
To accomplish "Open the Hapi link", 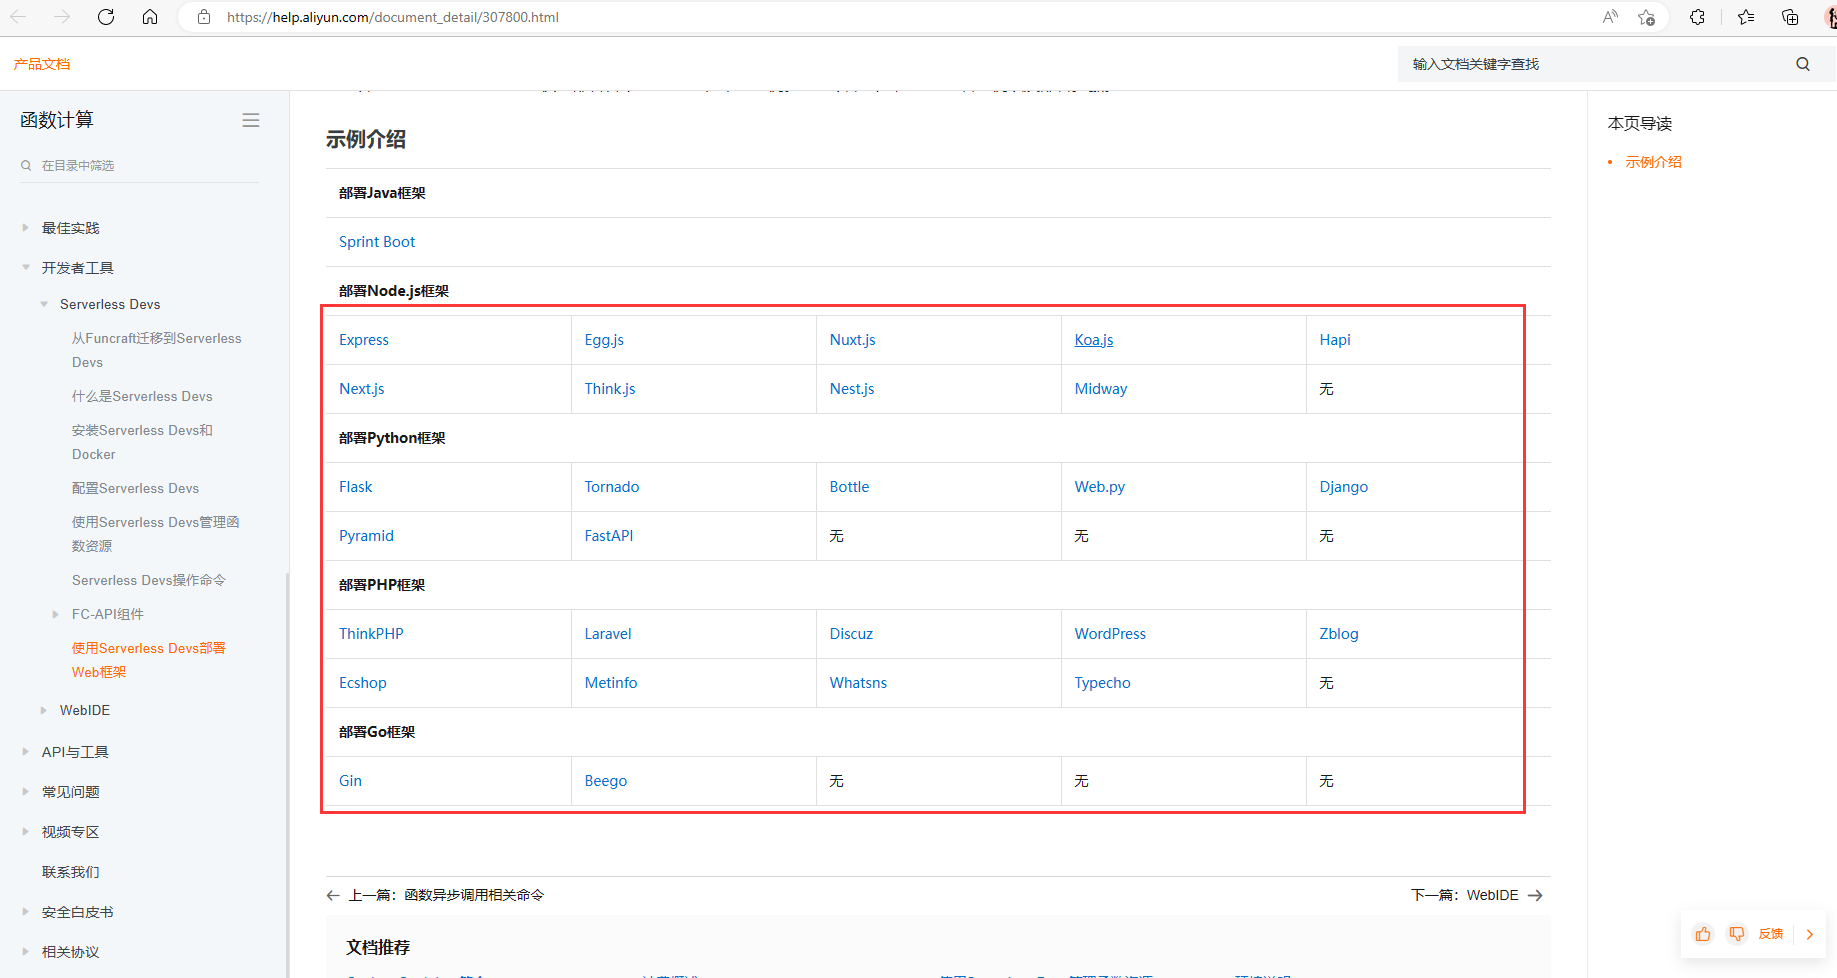I will (x=1335, y=340).
